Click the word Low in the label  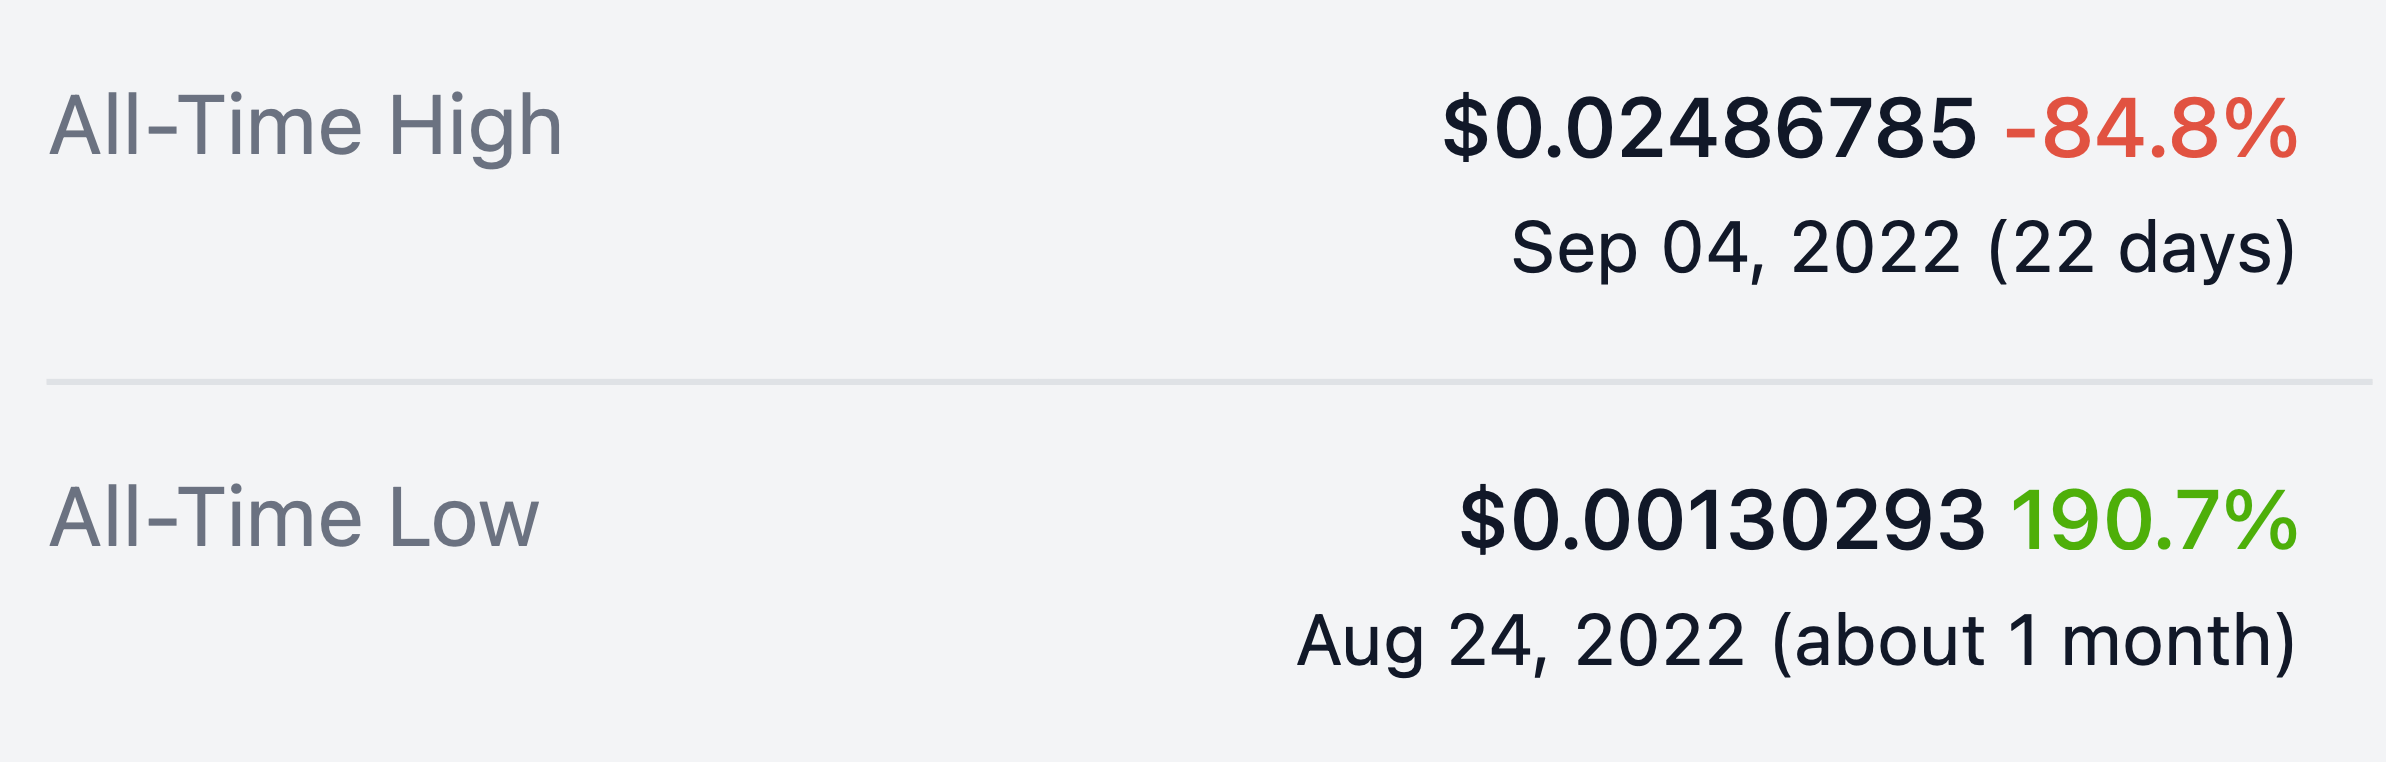(x=464, y=519)
